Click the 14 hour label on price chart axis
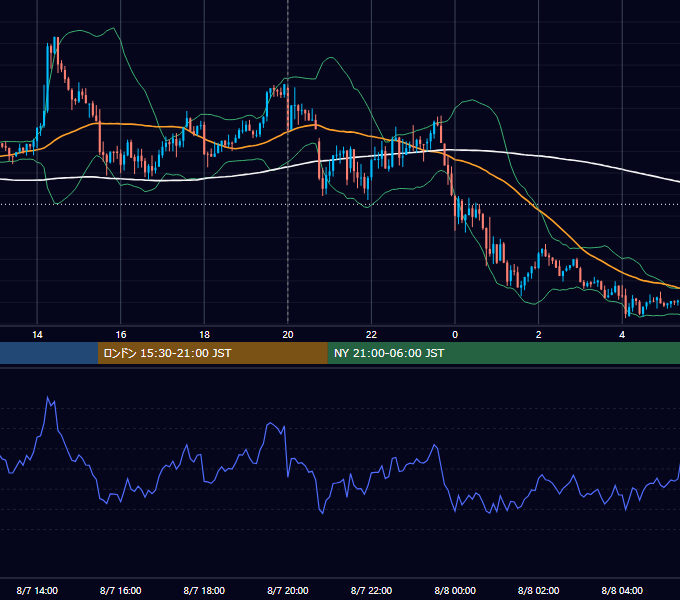 click(37, 335)
